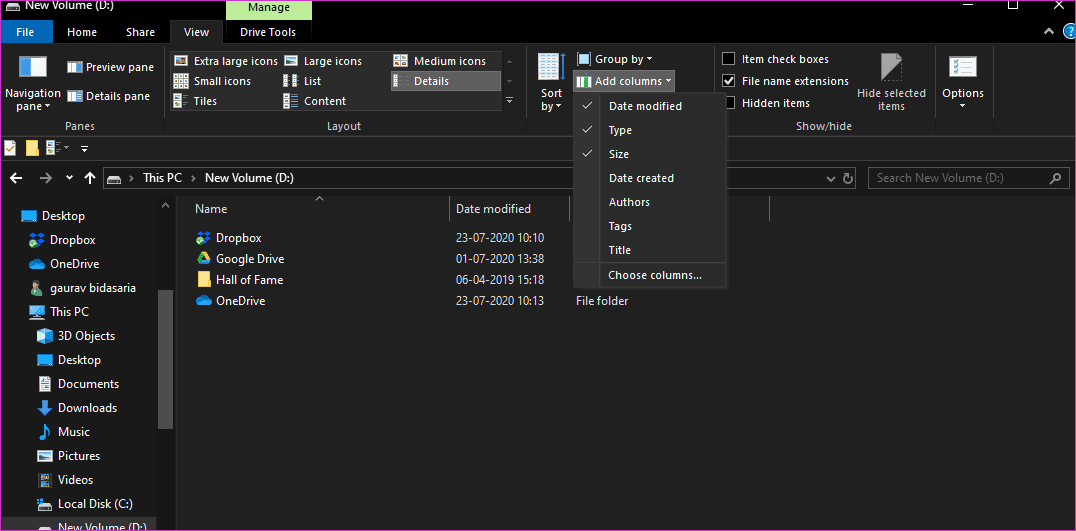
Task: Click the Sort by icon
Action: [551, 67]
